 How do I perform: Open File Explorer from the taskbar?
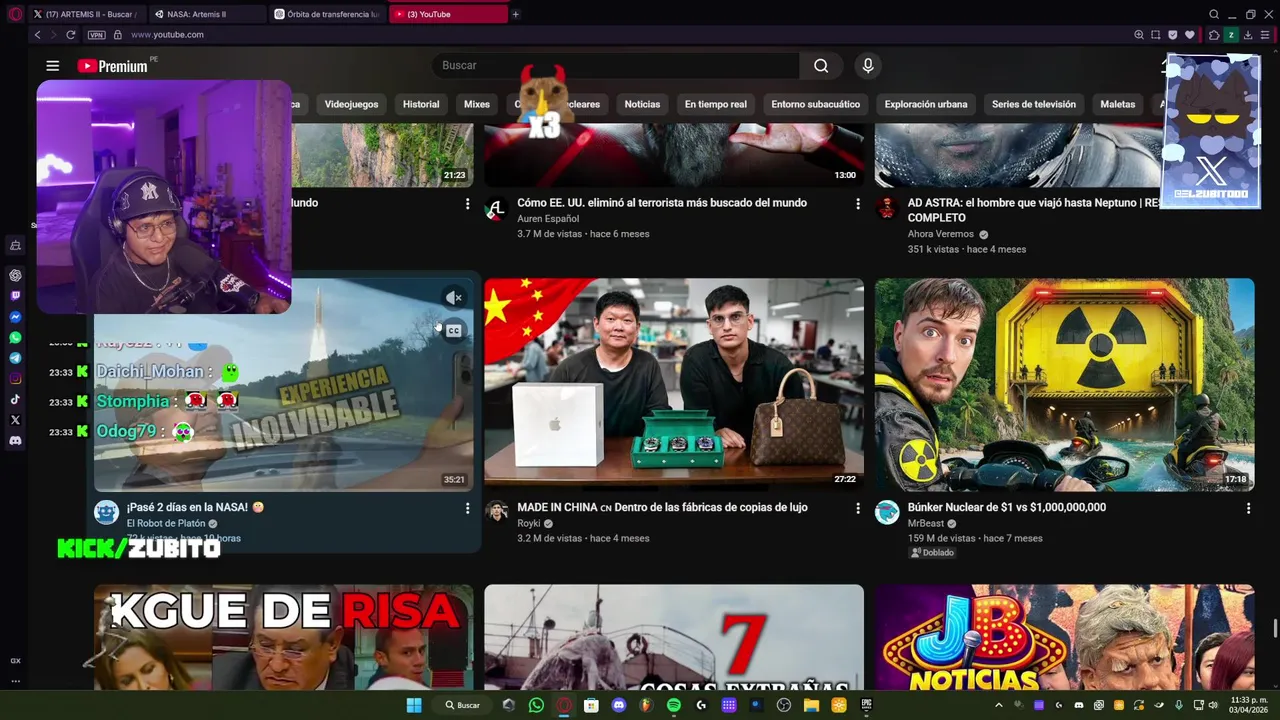(x=811, y=705)
